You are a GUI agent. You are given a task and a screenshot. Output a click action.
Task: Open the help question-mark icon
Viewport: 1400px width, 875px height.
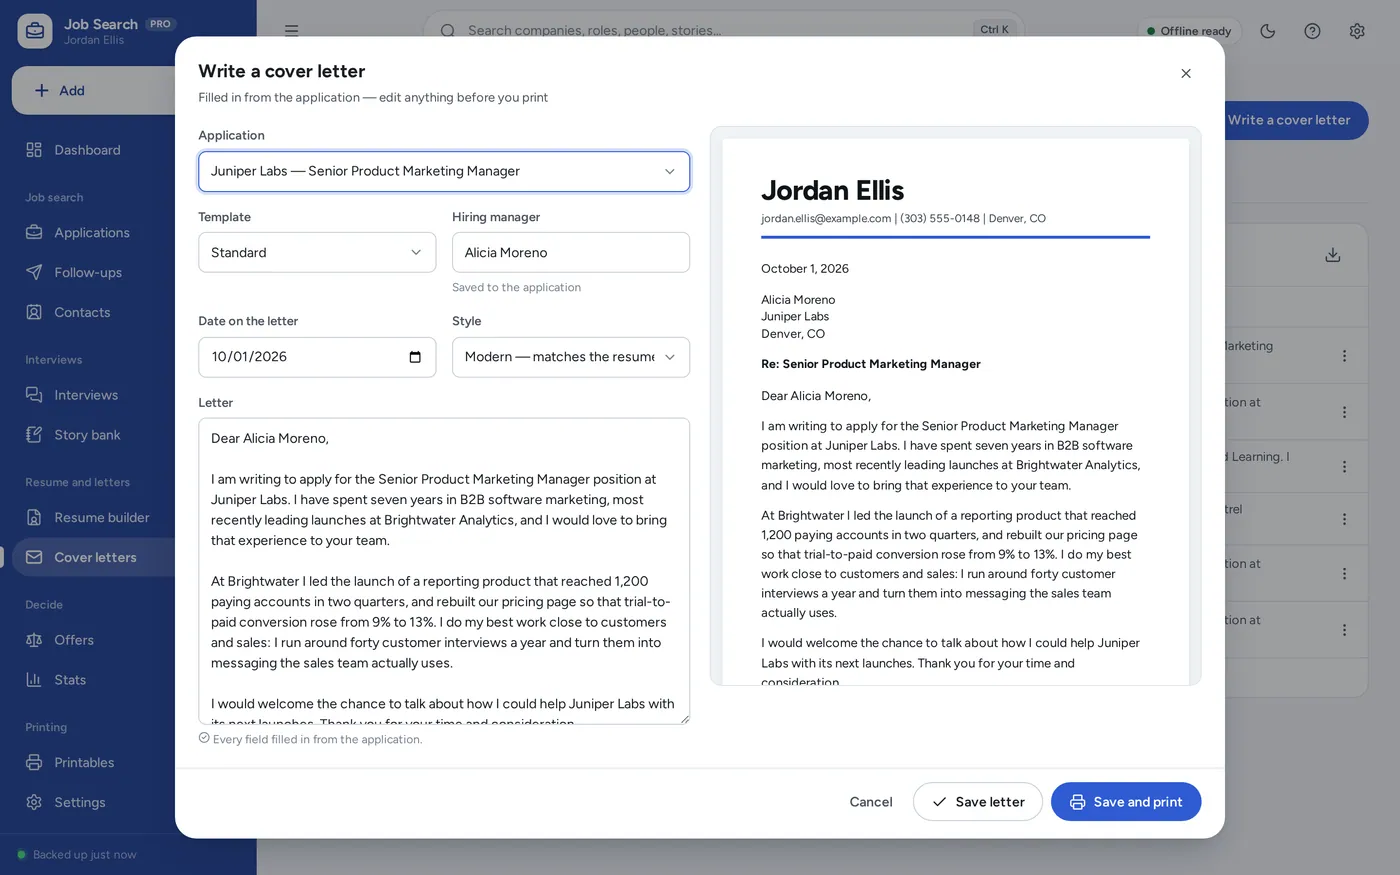(x=1312, y=31)
